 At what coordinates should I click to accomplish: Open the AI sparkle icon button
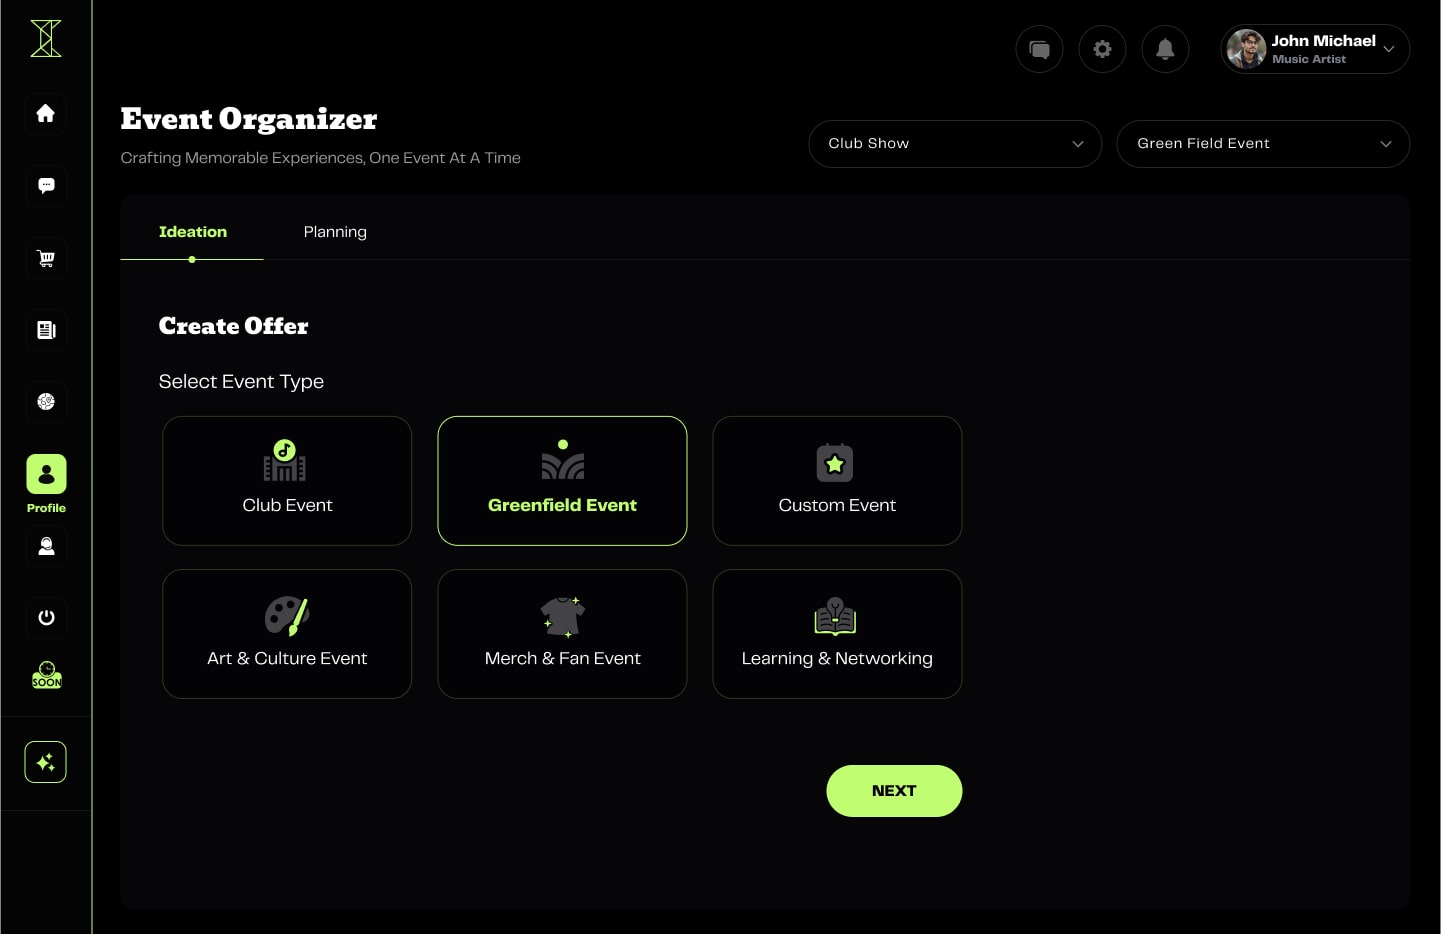coord(46,762)
